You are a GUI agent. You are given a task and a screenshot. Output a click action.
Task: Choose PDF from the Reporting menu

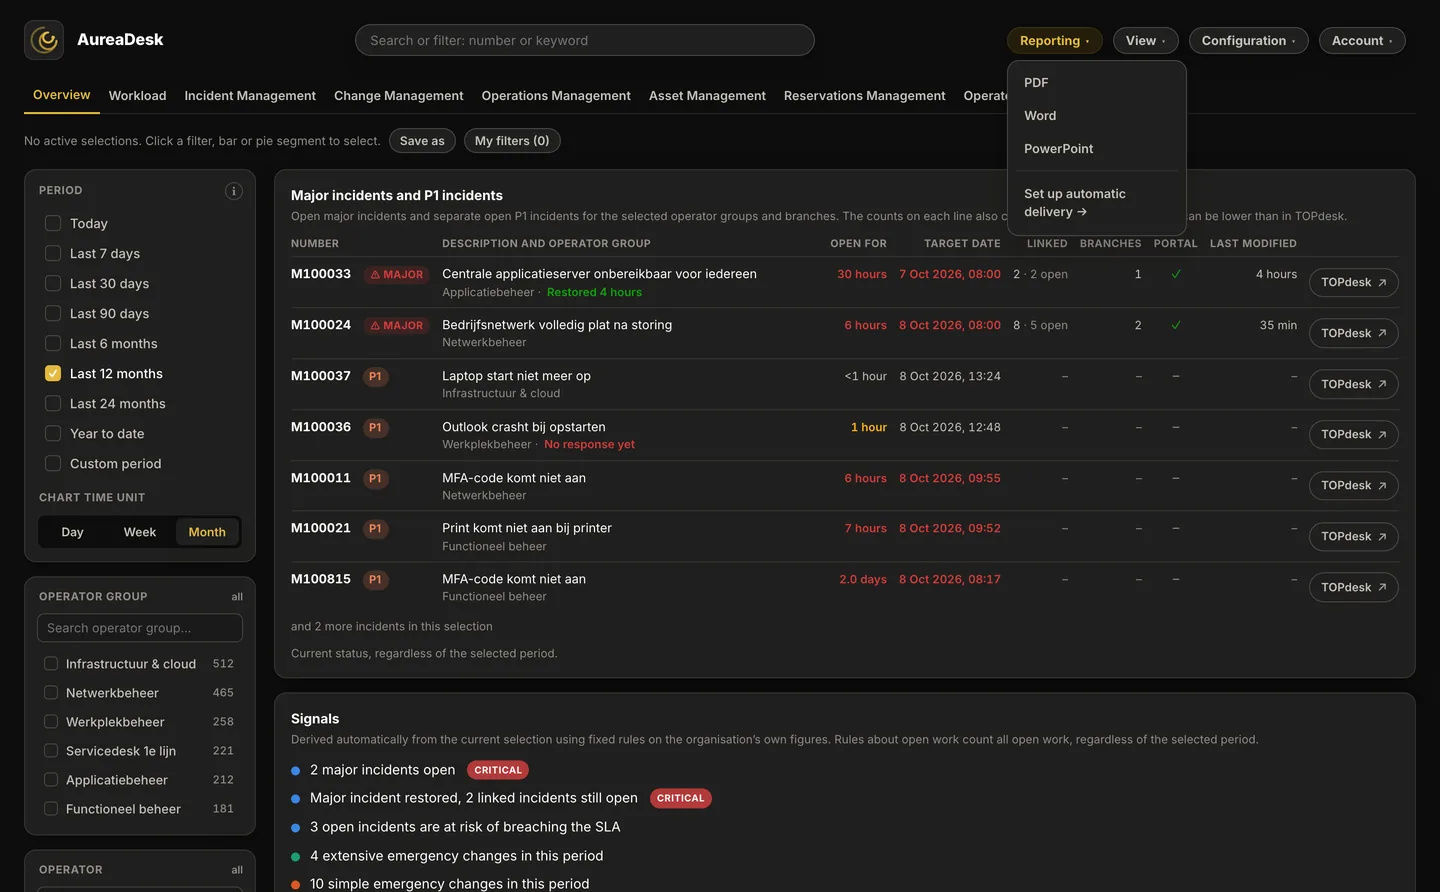1097,83
